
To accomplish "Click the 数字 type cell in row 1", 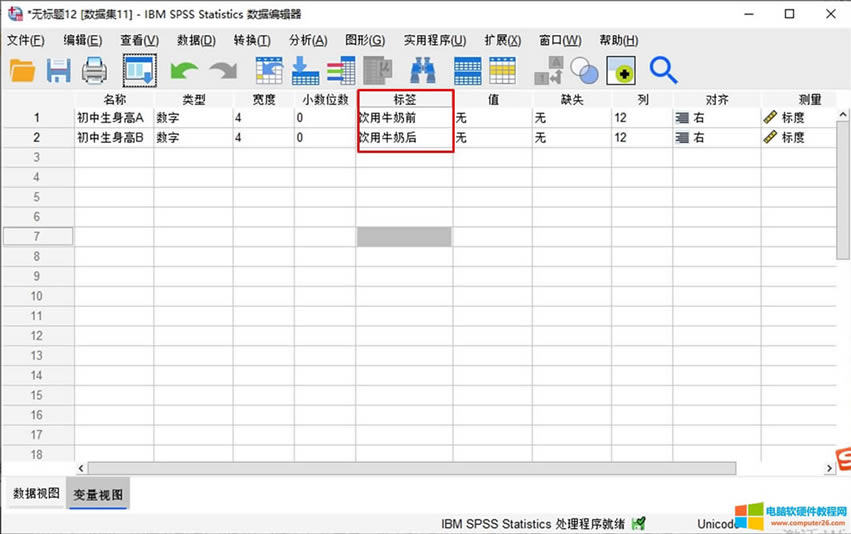I will click(x=192, y=118).
